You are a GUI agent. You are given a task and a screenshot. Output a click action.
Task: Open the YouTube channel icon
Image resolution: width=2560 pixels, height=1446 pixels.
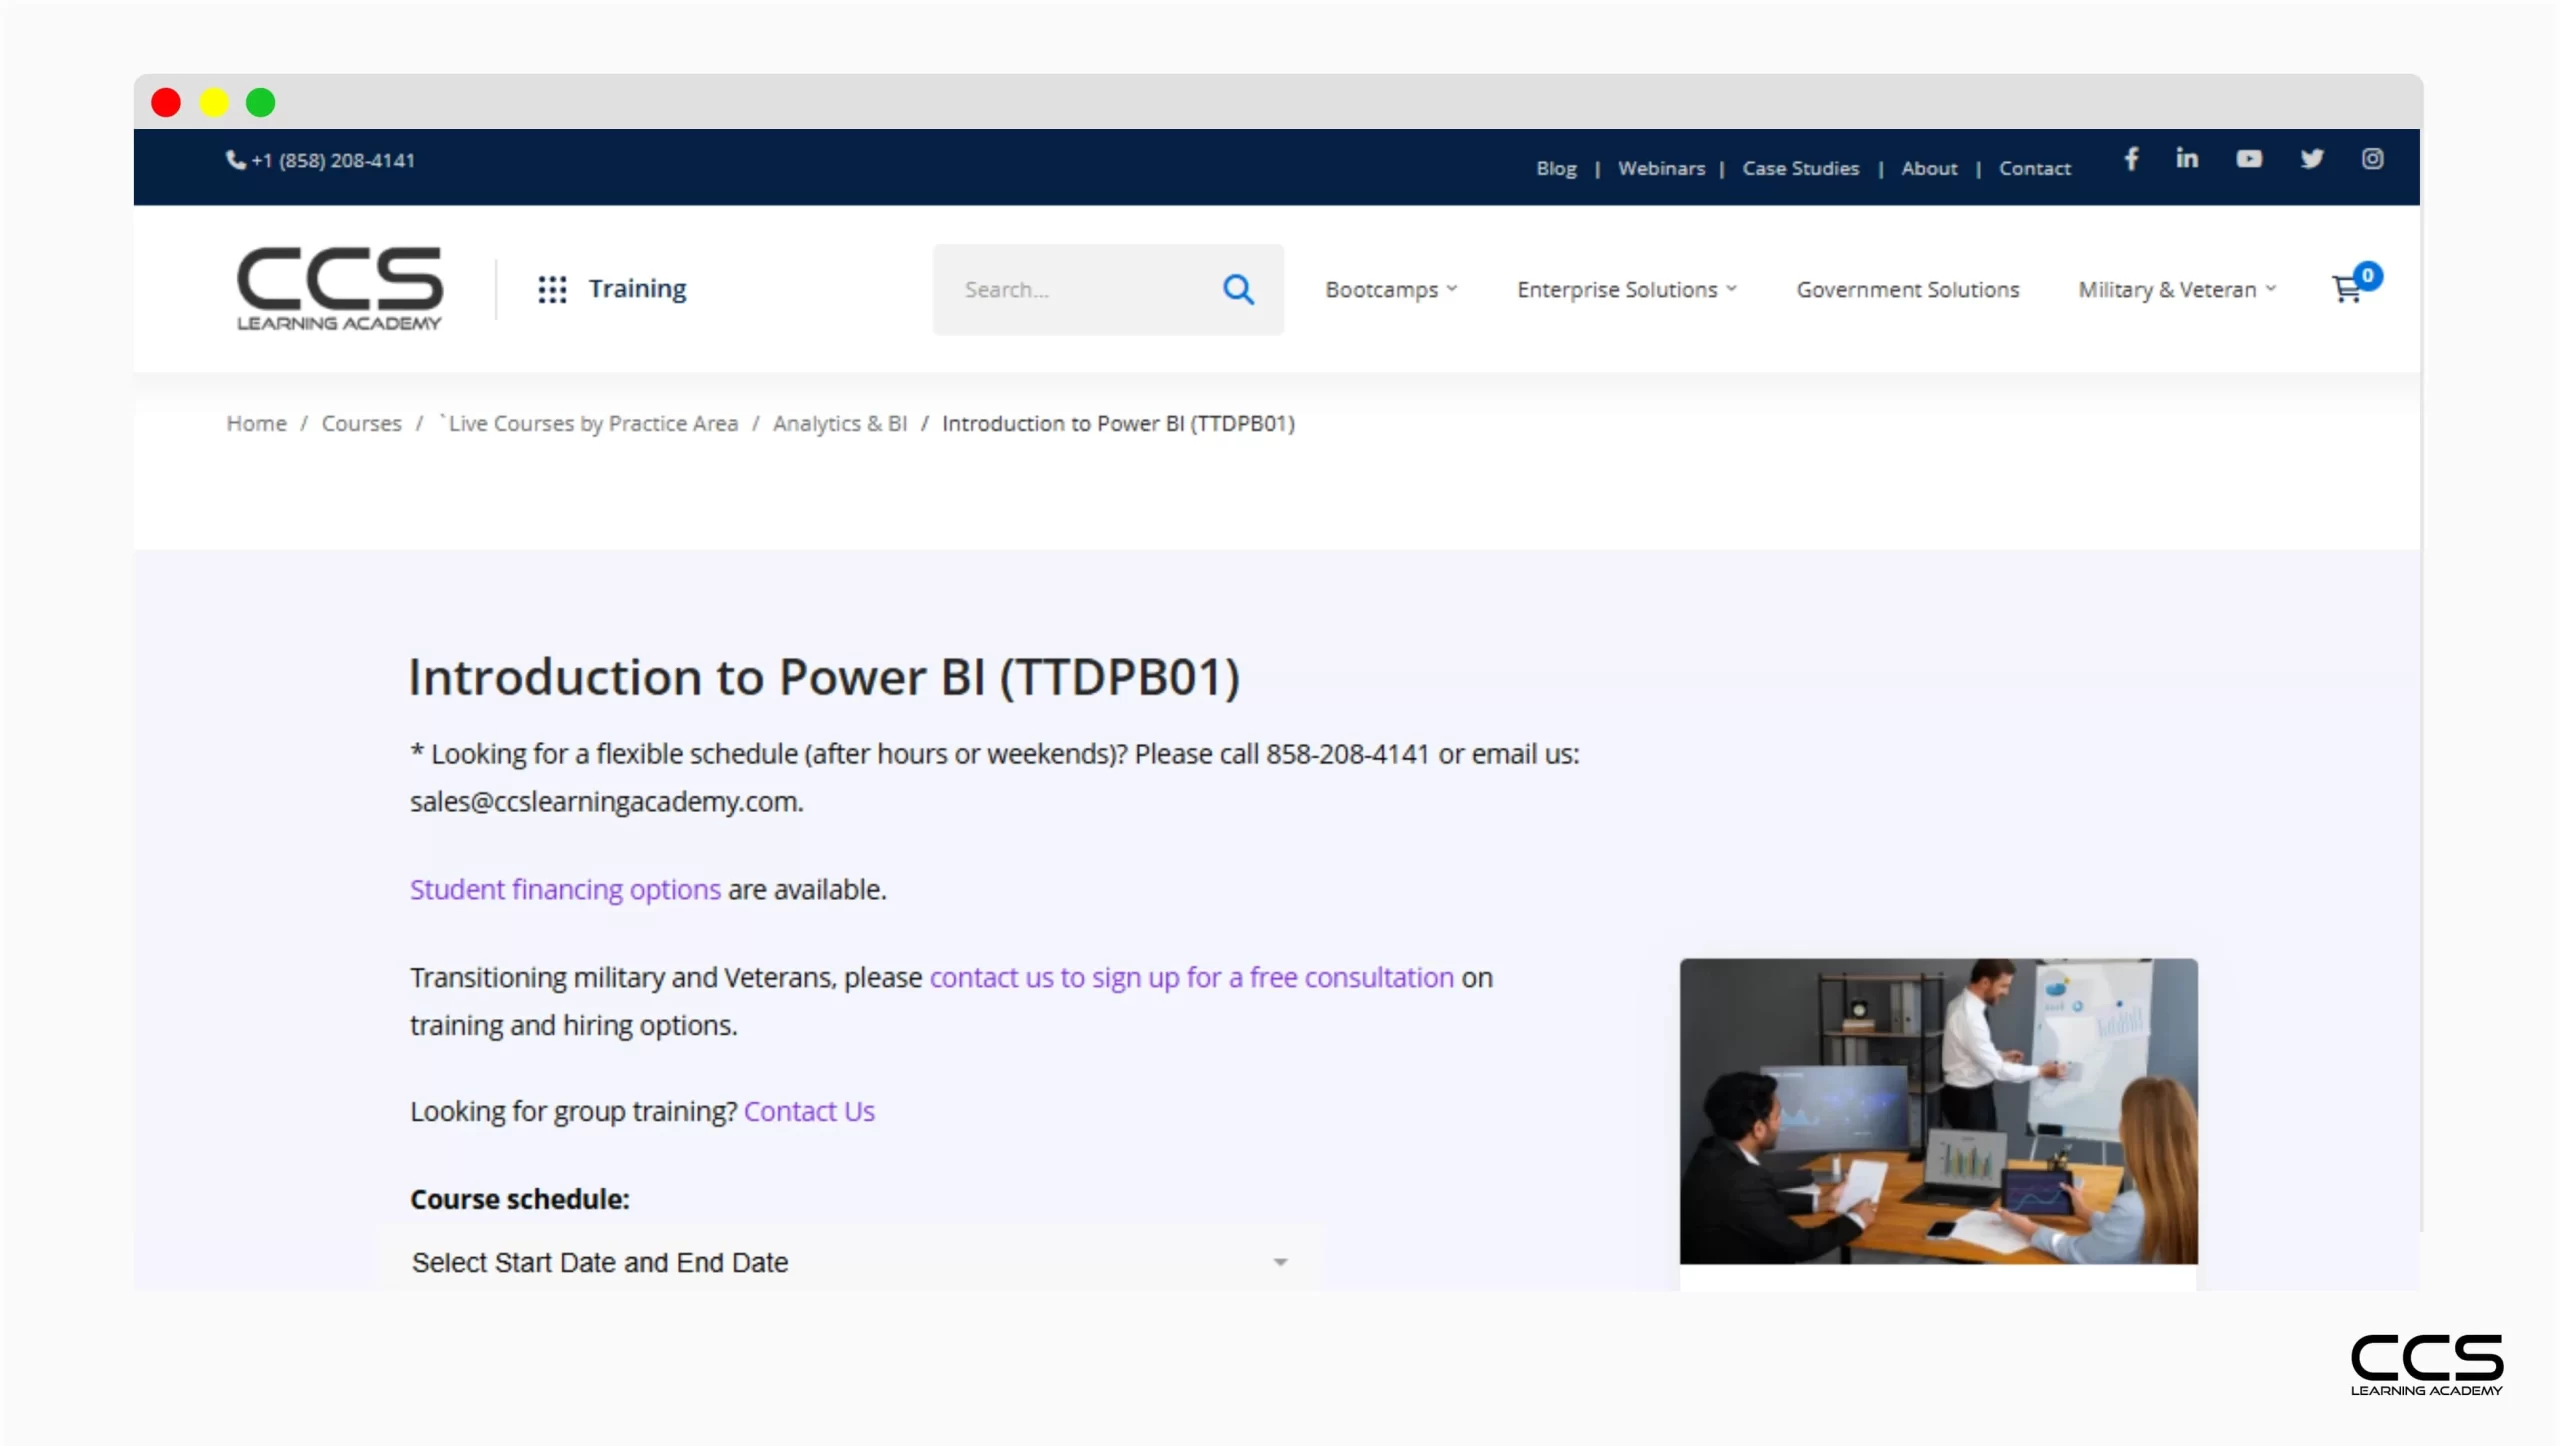[x=2249, y=159]
